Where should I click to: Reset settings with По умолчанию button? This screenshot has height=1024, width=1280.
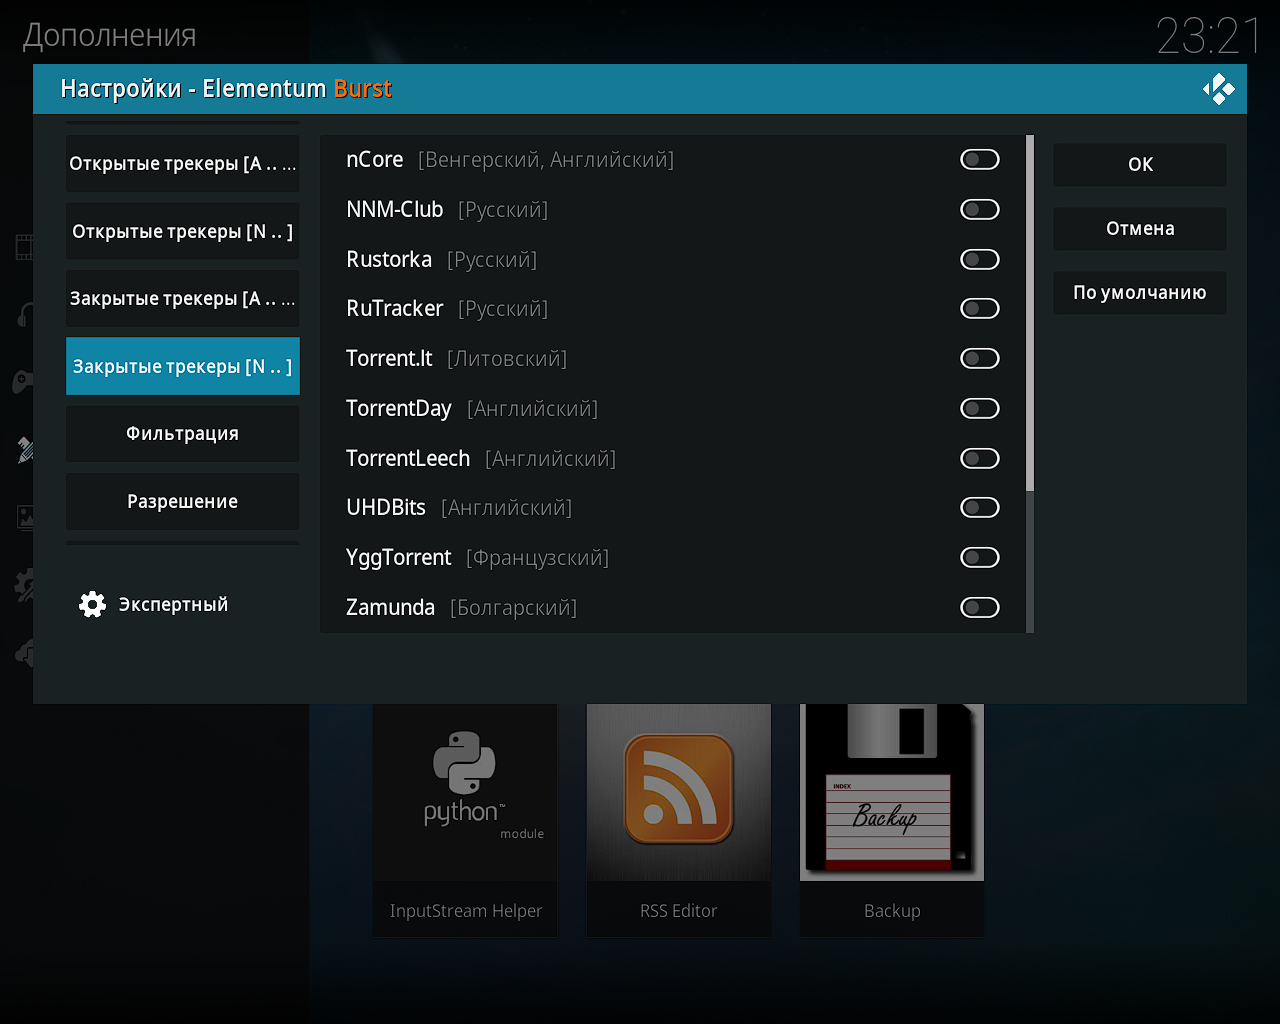(x=1140, y=293)
